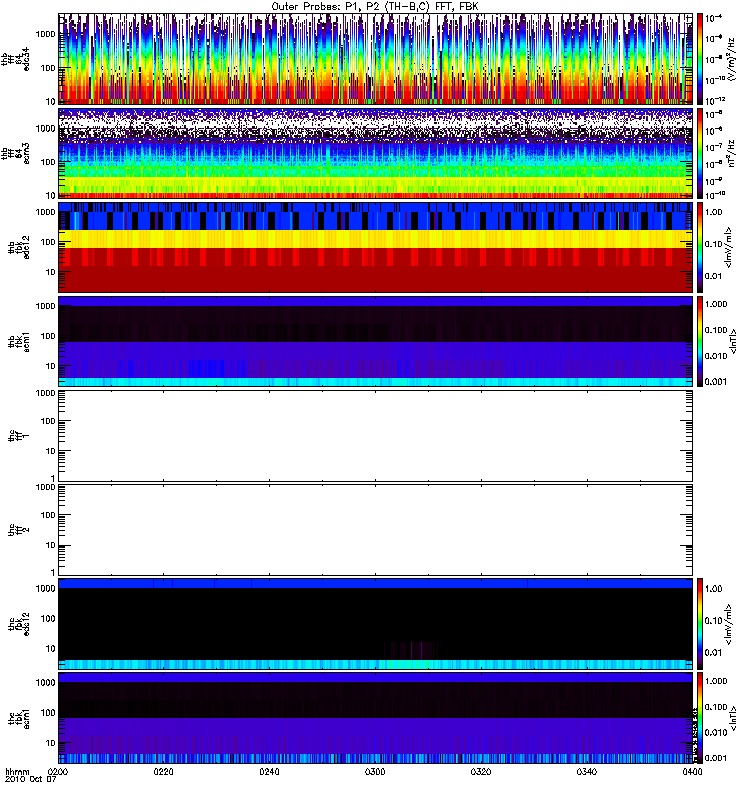Click the 1.00 label on the thc edc12 color bar
The image size is (750, 800).
pyautogui.click(x=713, y=589)
